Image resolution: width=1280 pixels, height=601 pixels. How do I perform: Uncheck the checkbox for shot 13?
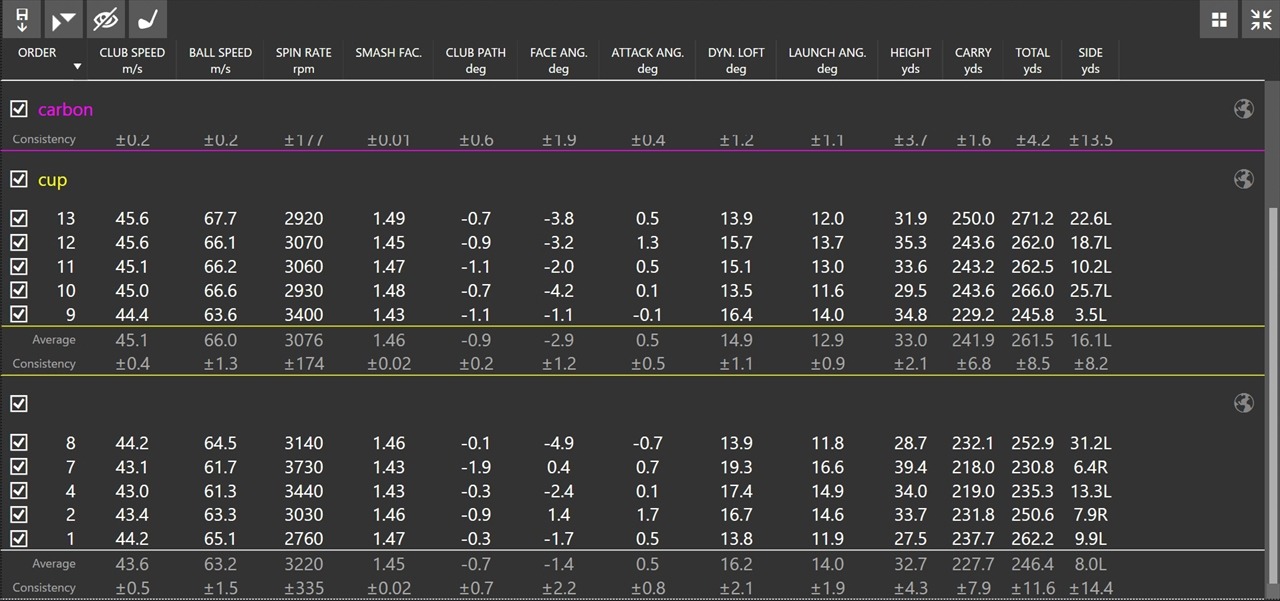[x=19, y=218]
